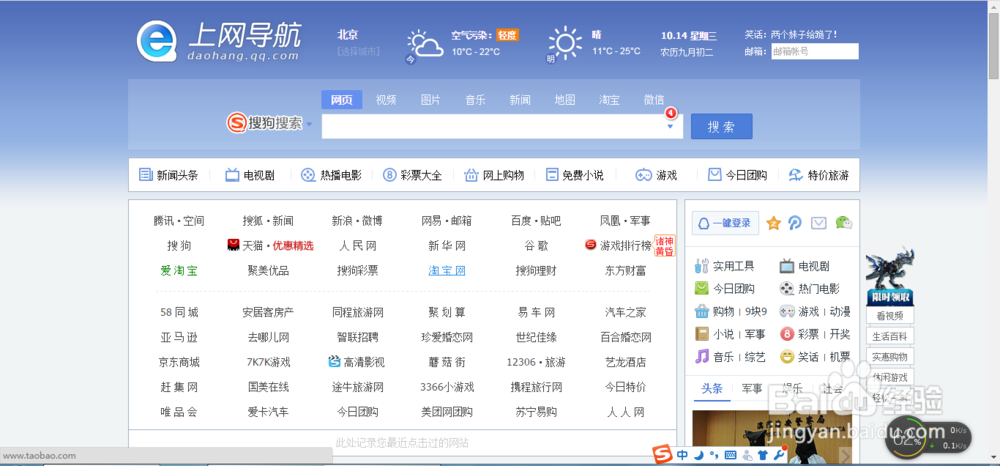
Task: Click the 搜狗搜索 engine logo
Action: pos(265,124)
